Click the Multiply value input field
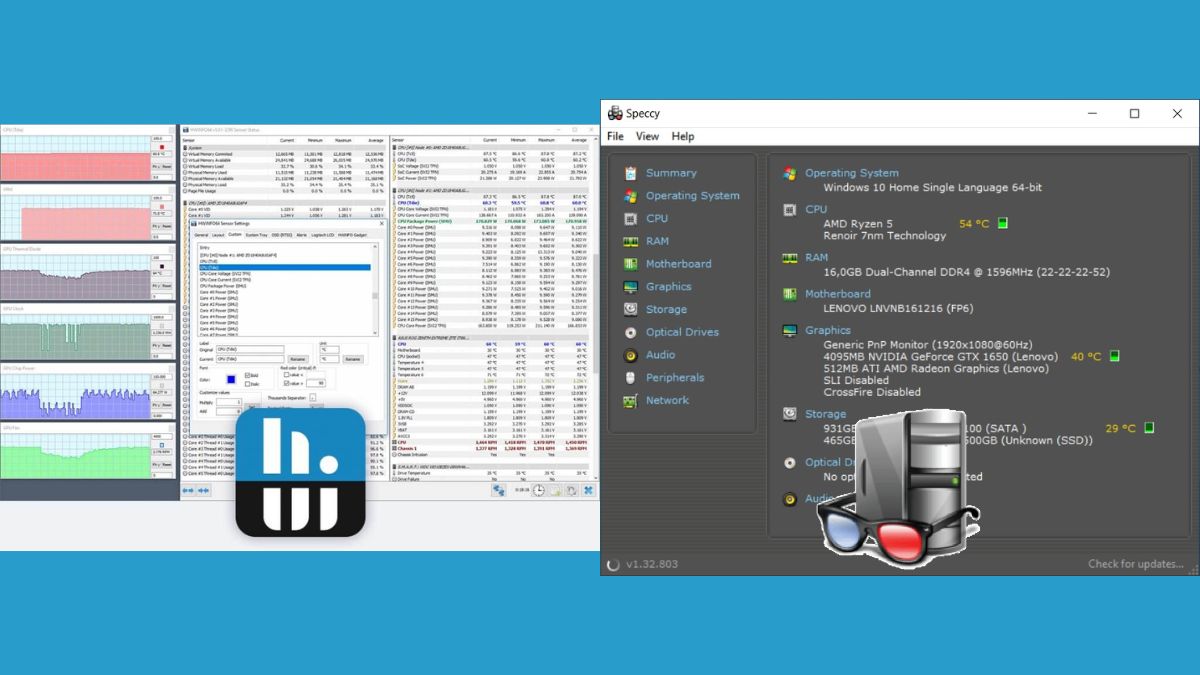This screenshot has height=675, width=1200. 229,402
